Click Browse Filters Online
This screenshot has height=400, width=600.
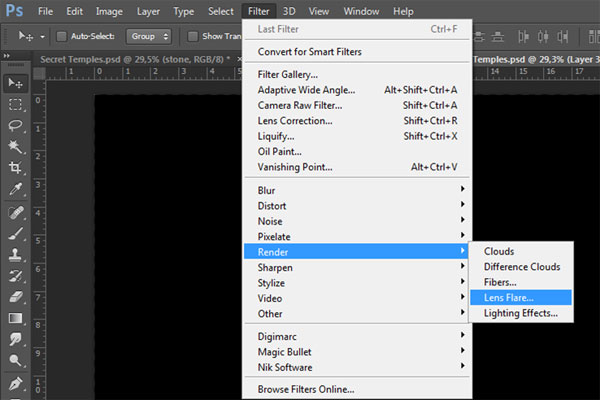click(x=306, y=389)
